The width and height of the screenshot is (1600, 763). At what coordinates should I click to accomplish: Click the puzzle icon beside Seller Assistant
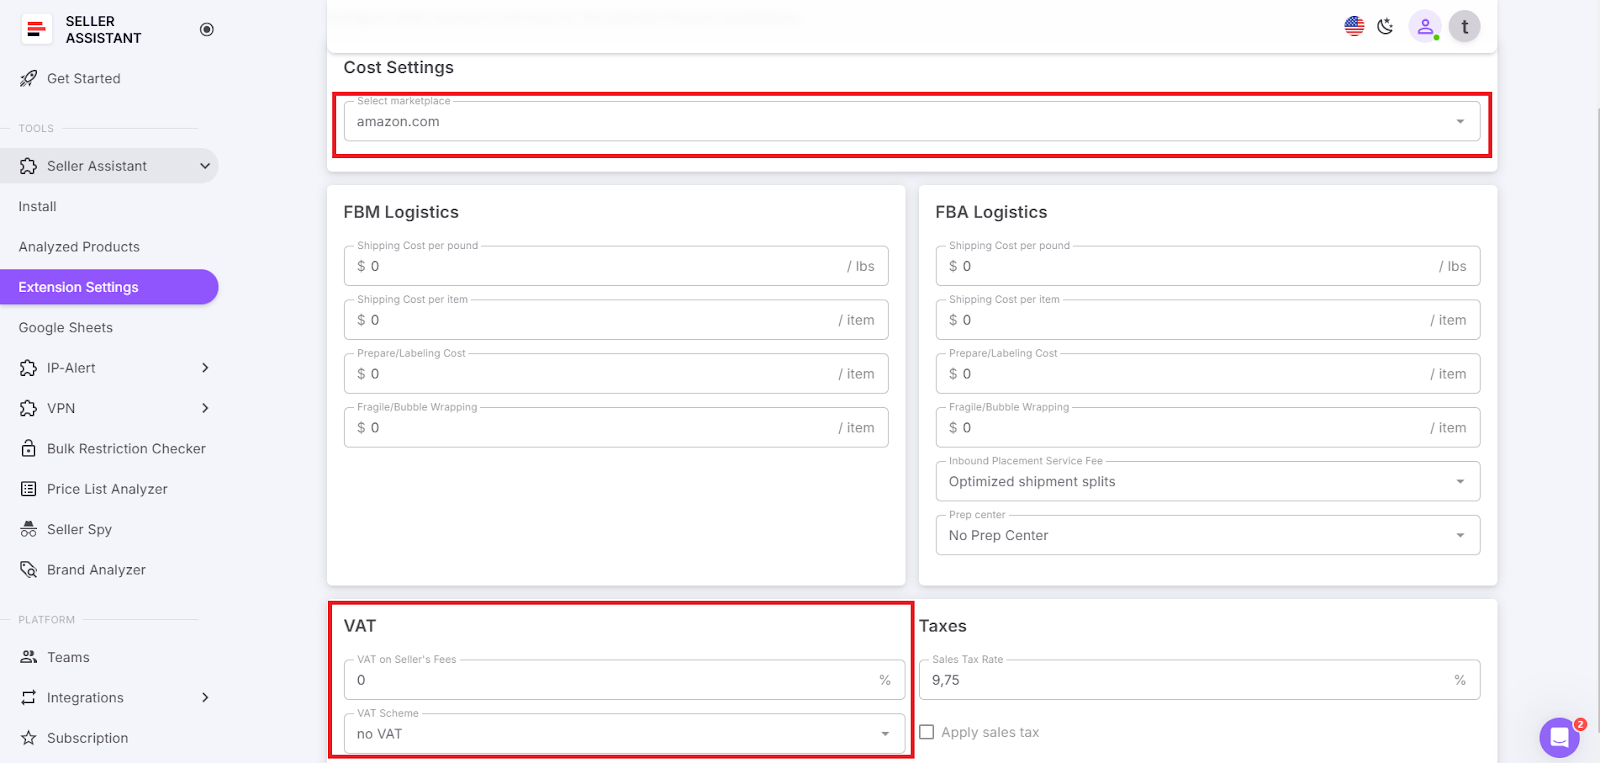point(28,166)
